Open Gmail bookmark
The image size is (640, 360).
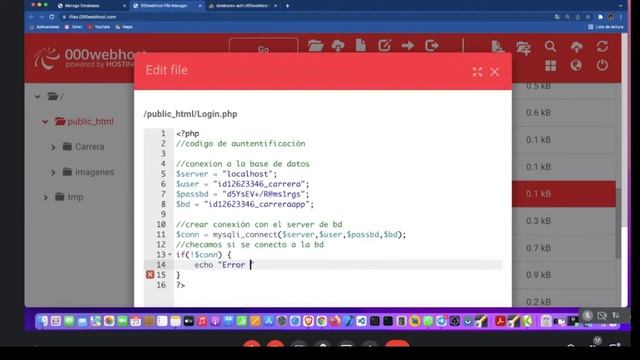pos(74,27)
